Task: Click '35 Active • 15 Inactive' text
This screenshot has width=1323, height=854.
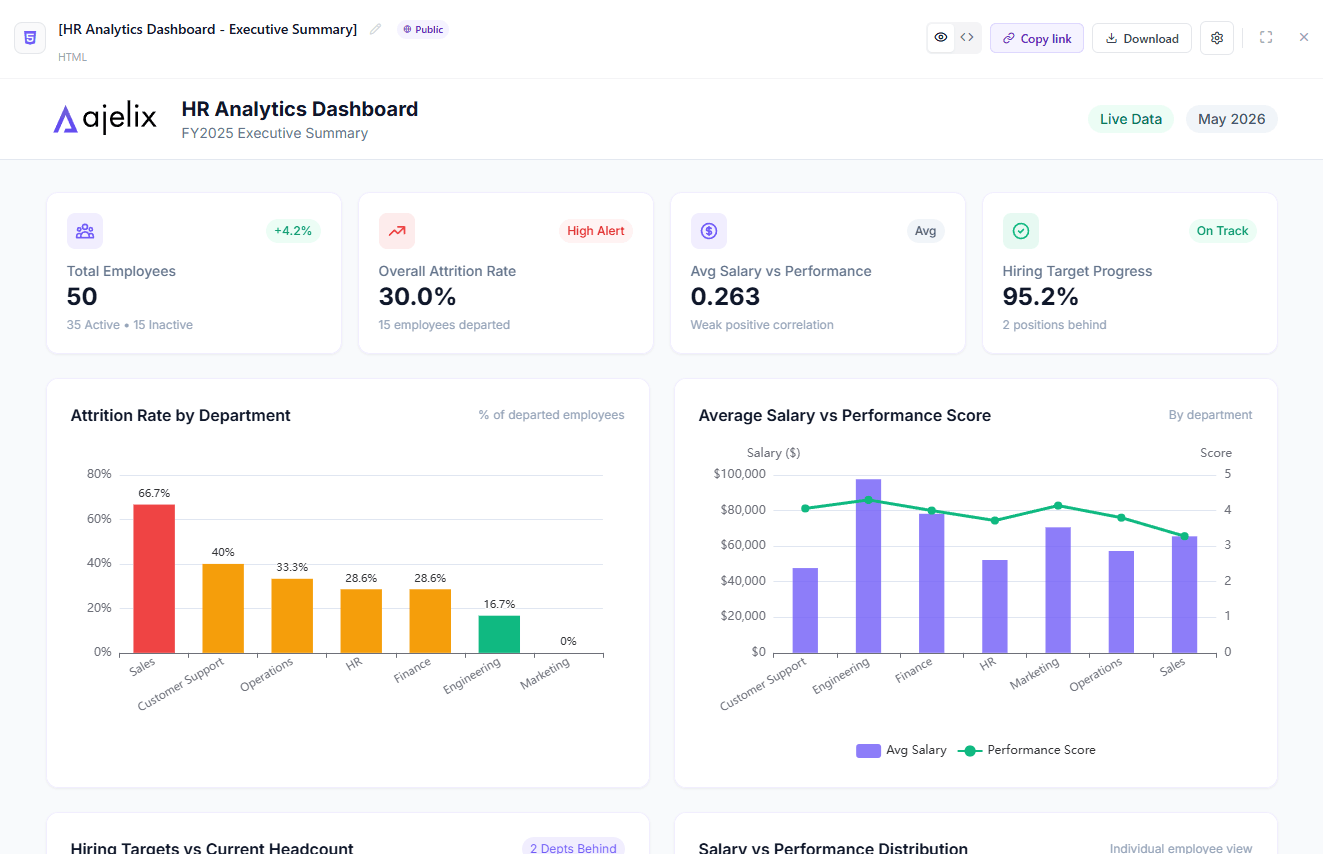Action: tap(130, 325)
